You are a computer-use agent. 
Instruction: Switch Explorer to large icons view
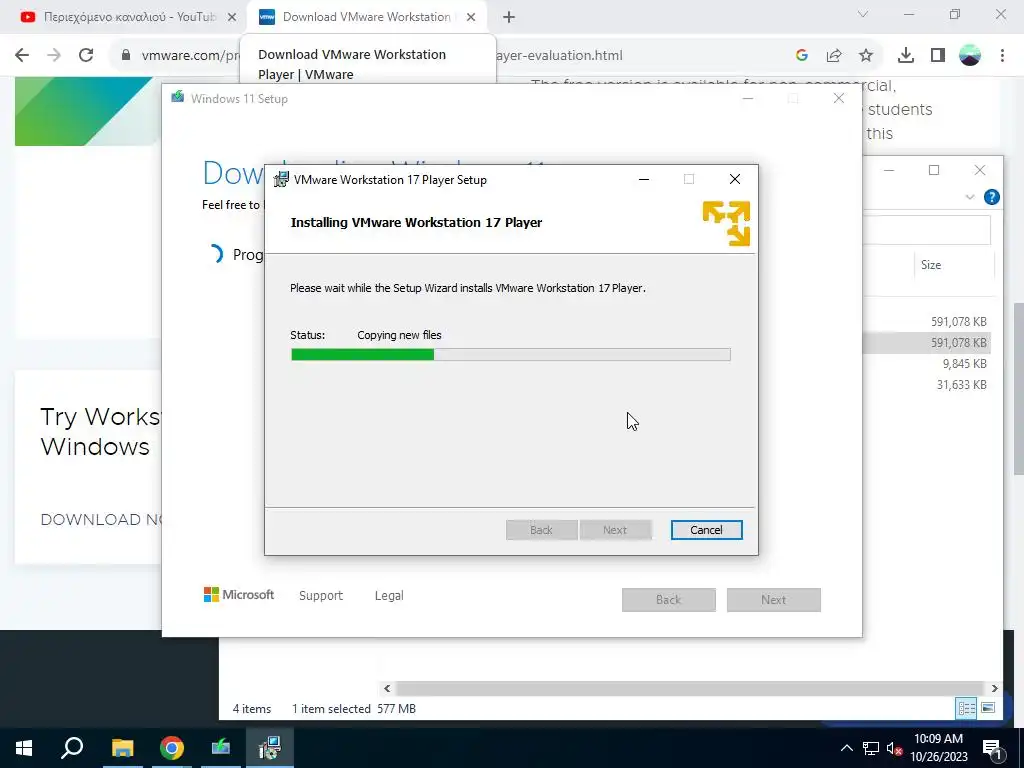click(x=988, y=708)
